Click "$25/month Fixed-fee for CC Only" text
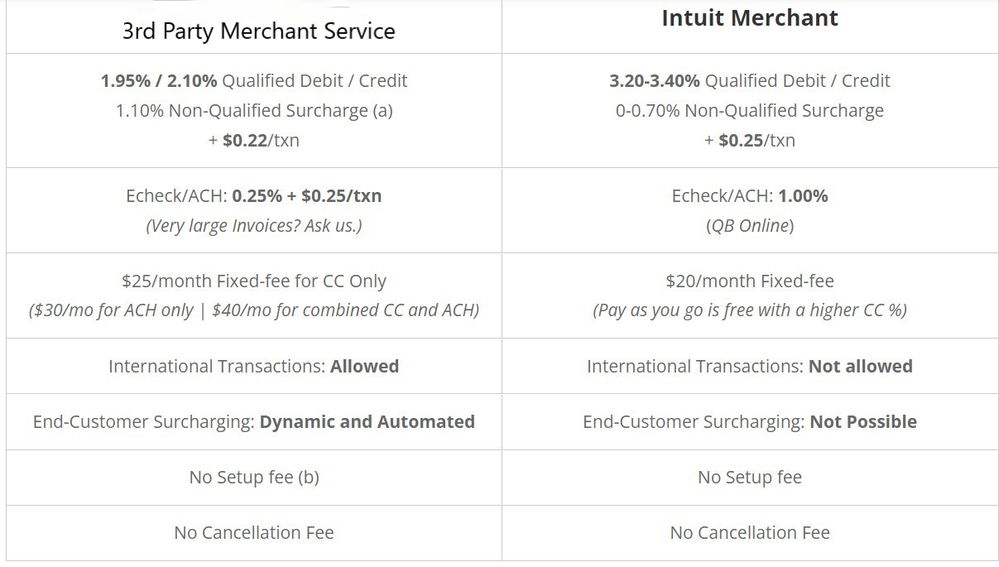Viewport: 999px width, 567px height. pos(253,281)
